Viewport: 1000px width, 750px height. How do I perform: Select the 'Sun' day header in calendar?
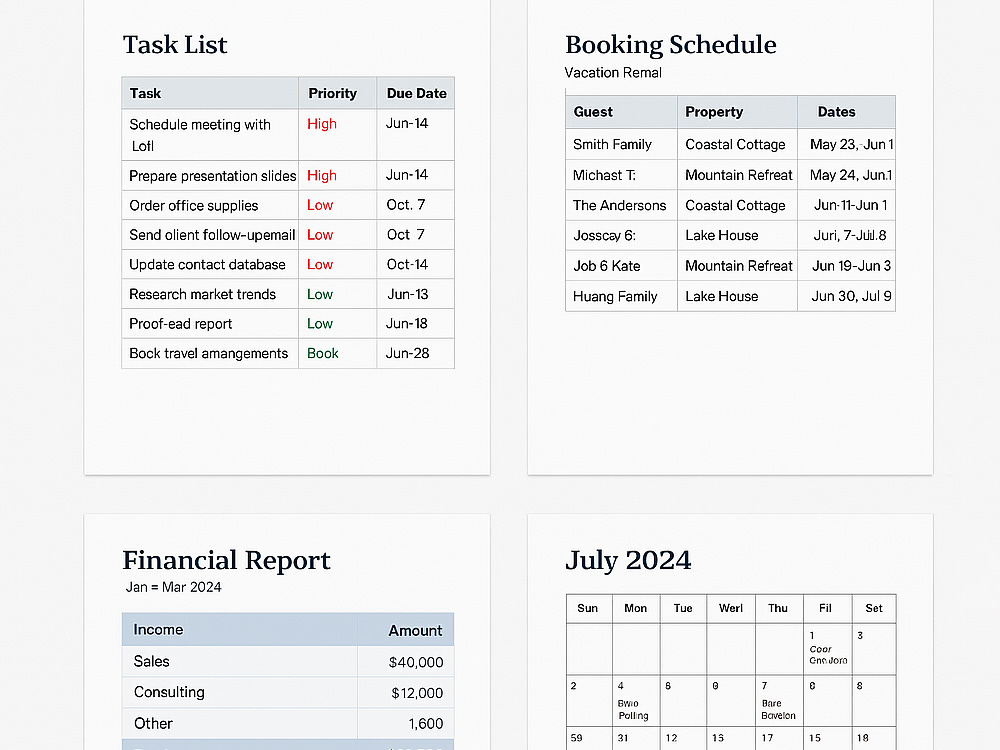tap(587, 608)
